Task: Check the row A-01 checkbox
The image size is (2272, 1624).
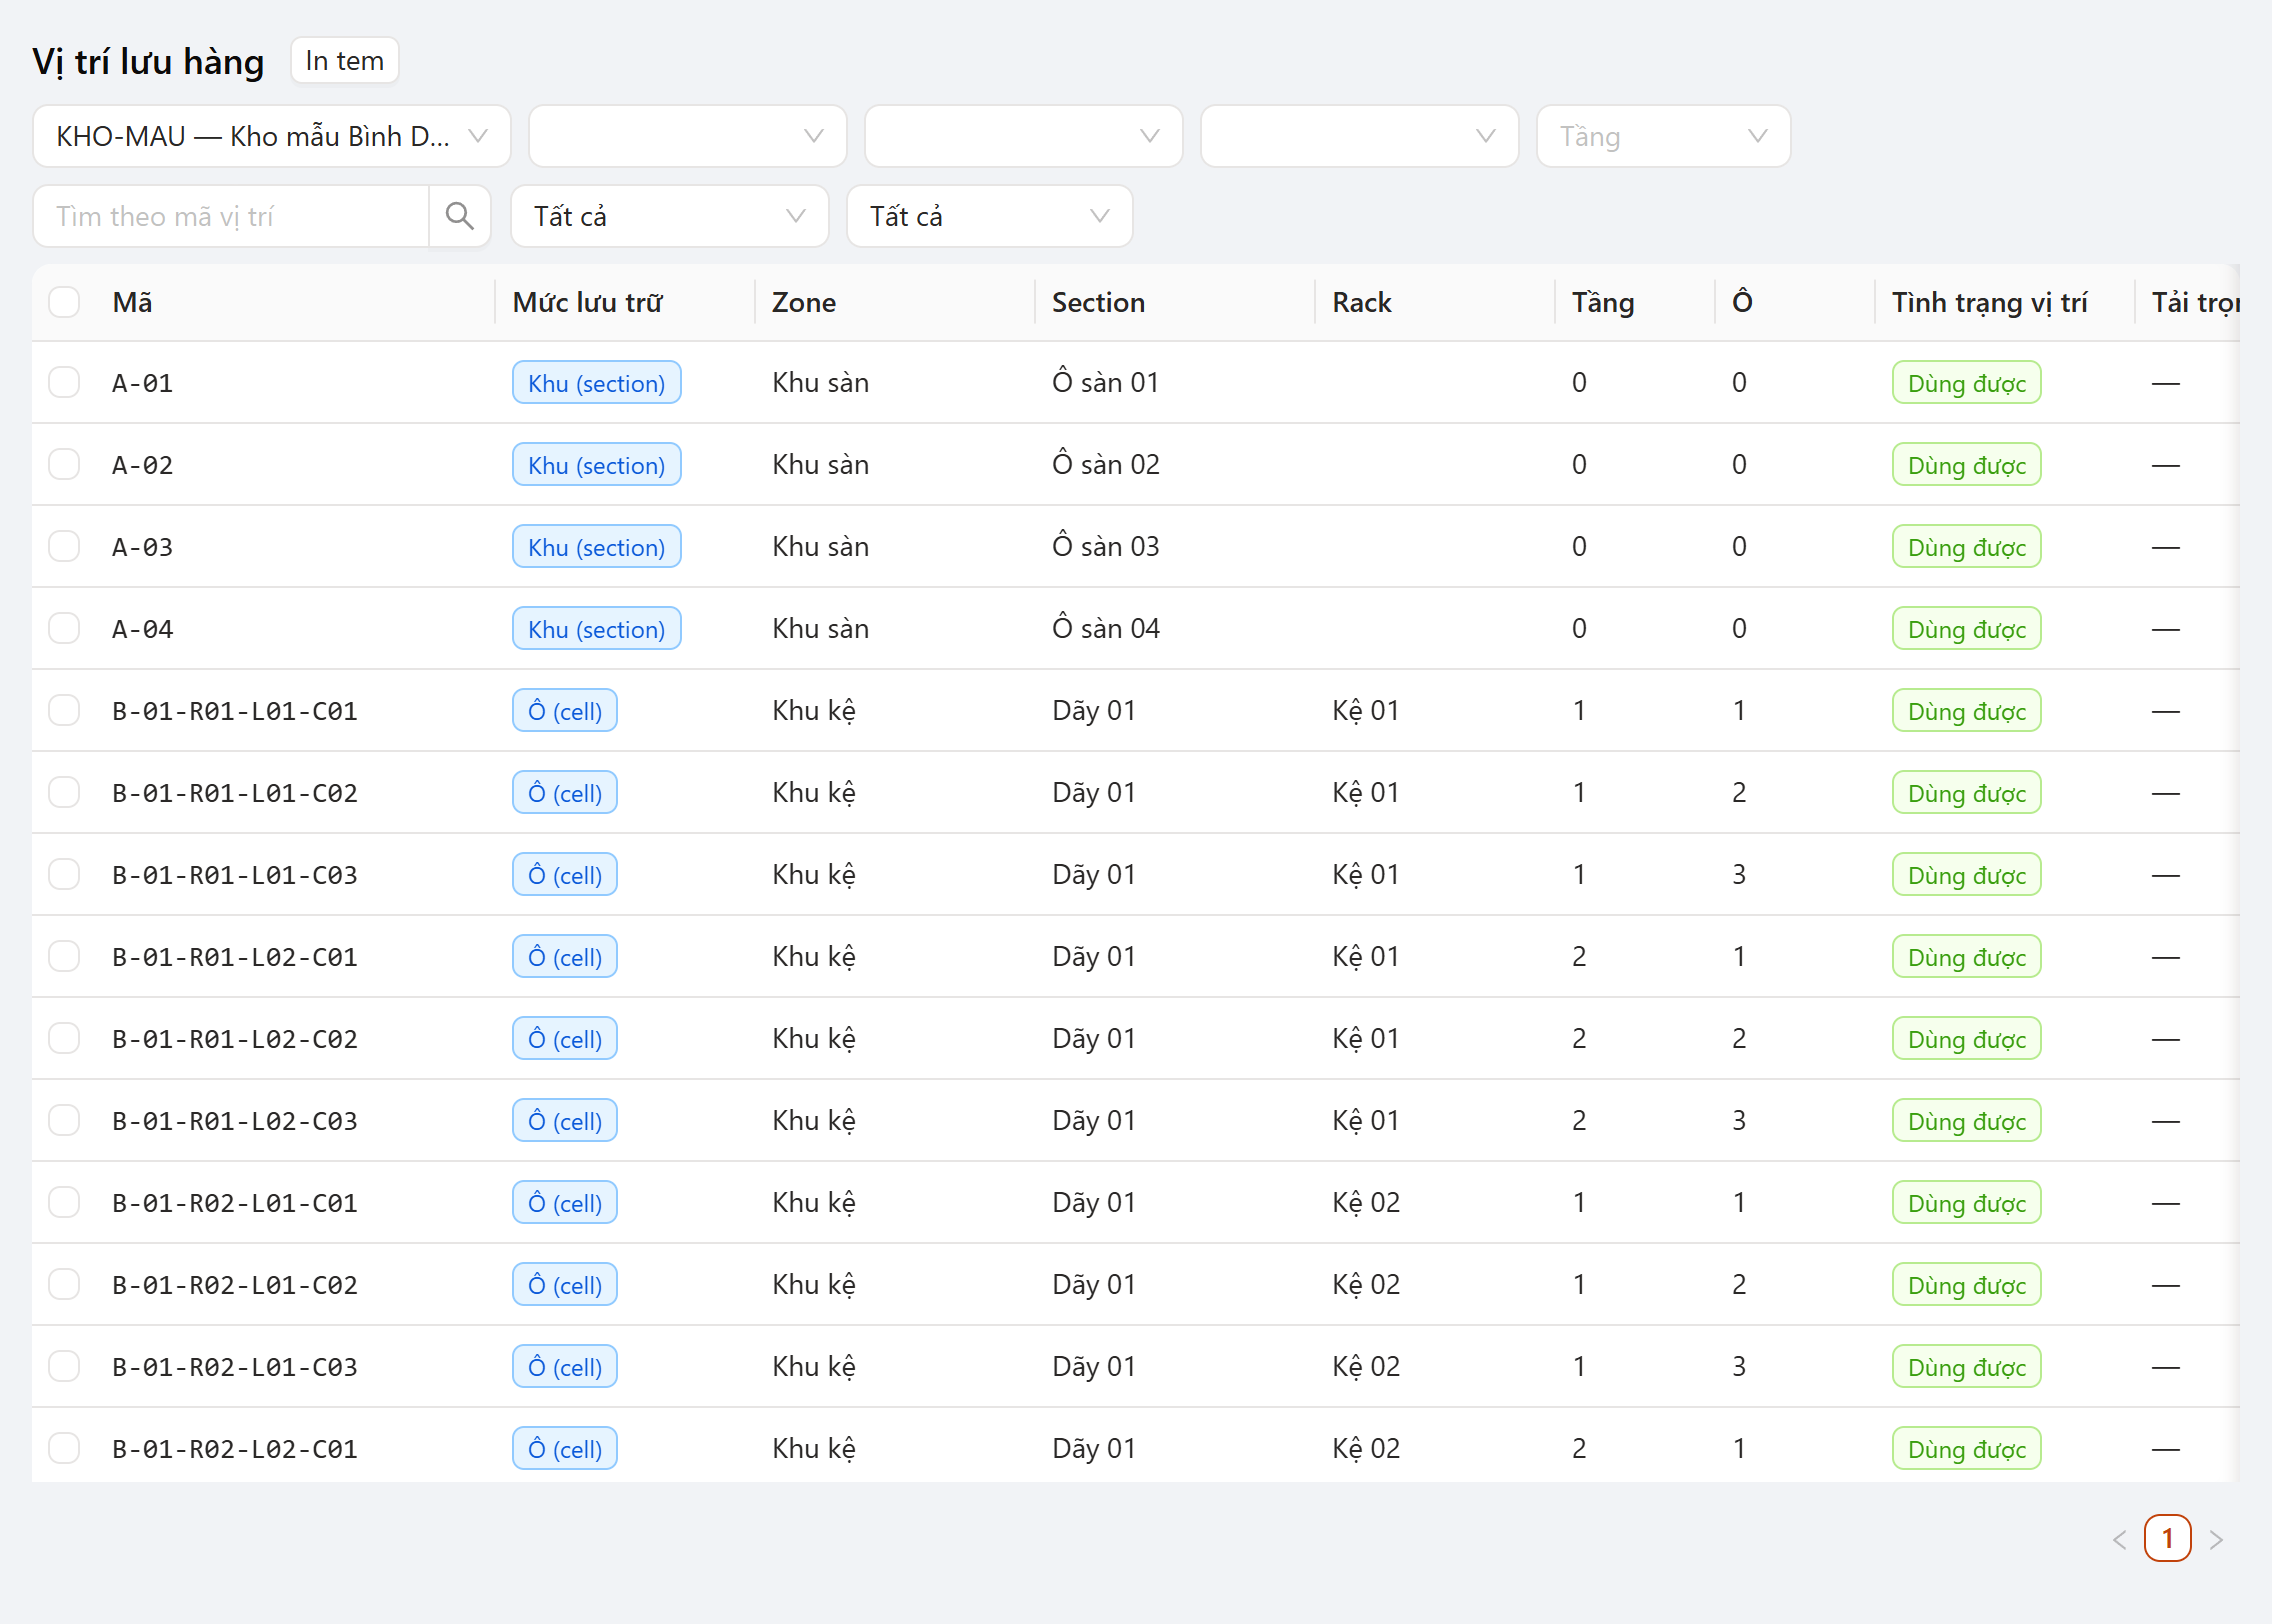Action: pos(64,382)
